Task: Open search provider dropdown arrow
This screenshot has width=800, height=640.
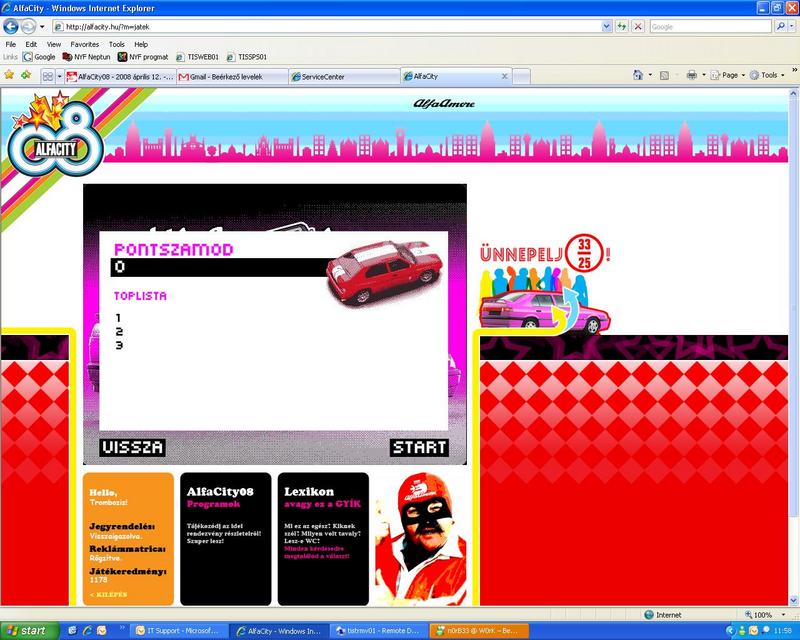Action: click(790, 27)
